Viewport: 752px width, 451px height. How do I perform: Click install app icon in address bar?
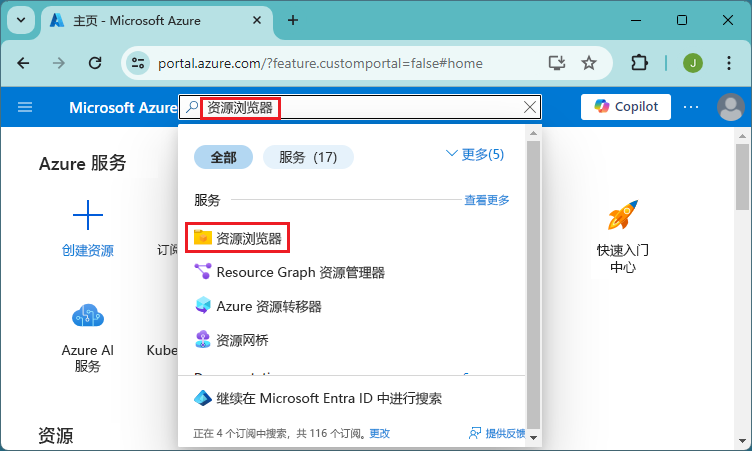[x=557, y=63]
